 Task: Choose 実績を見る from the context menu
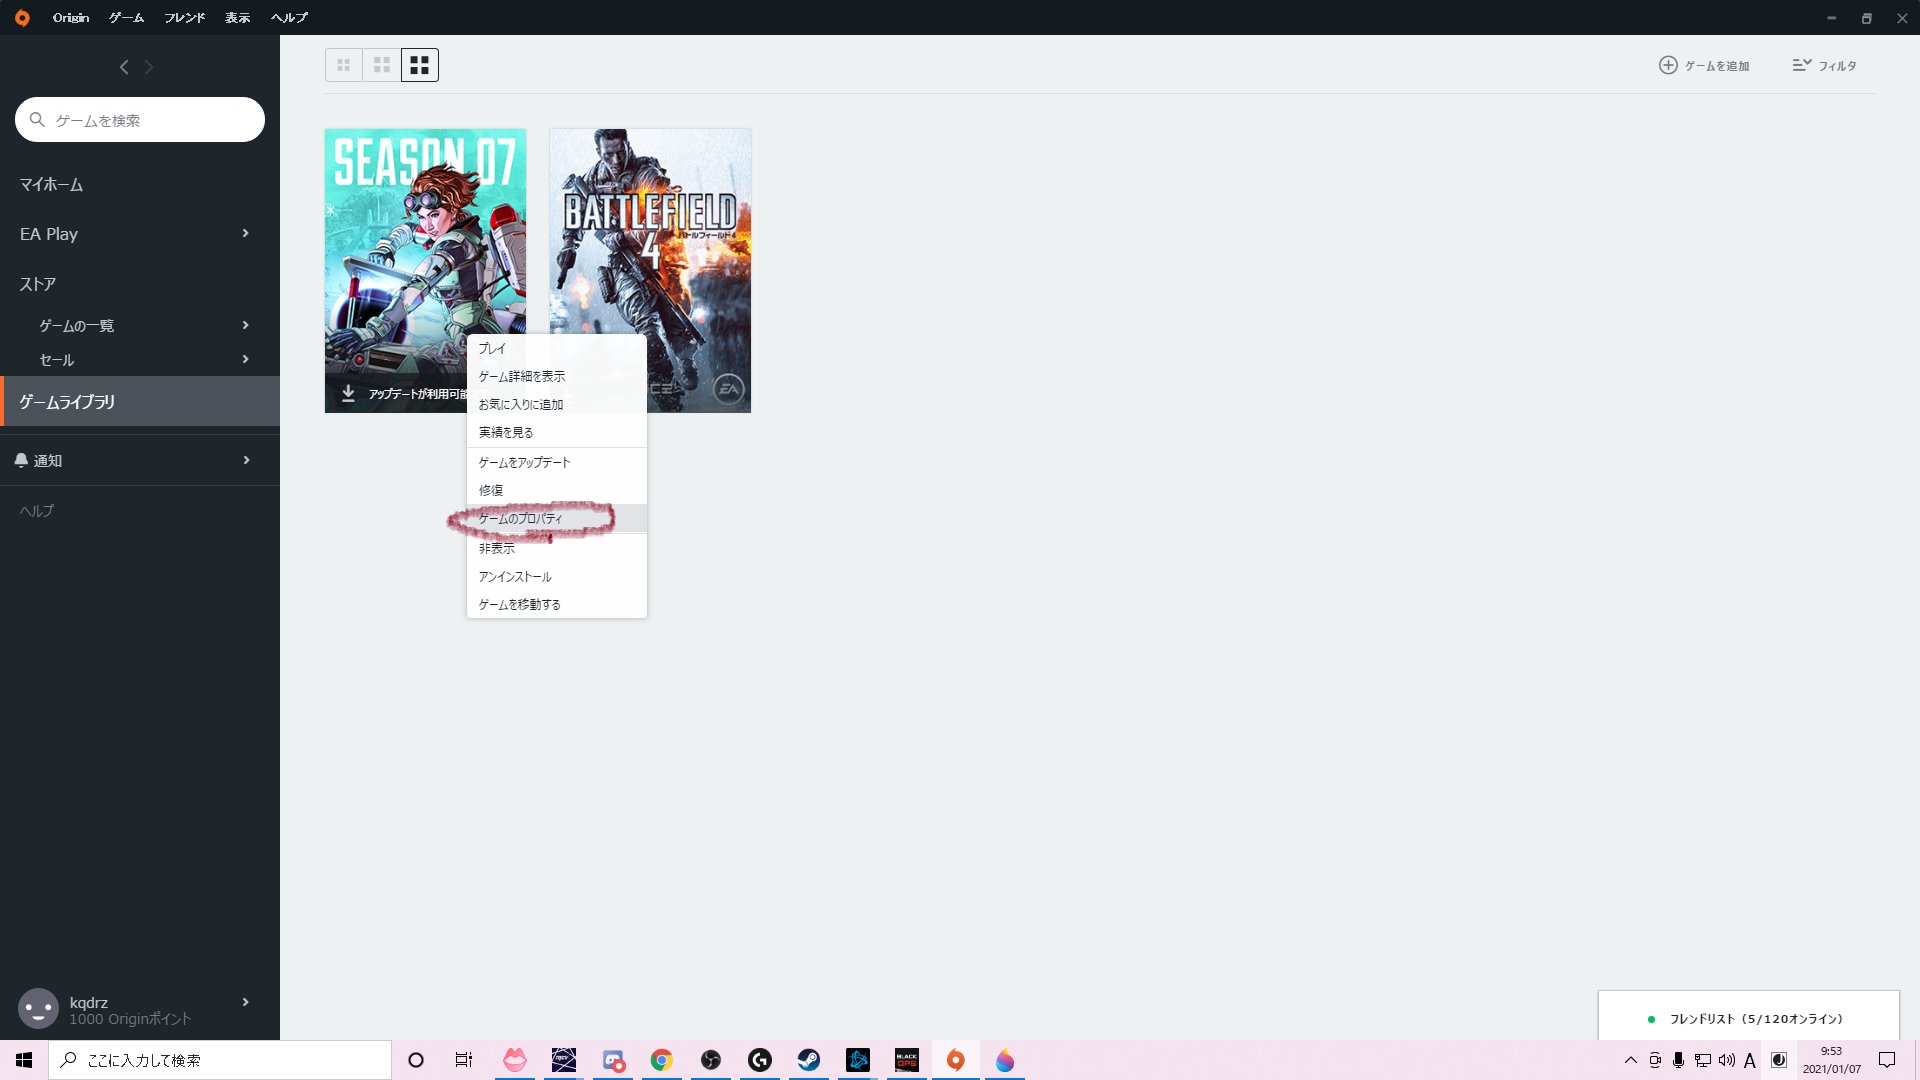(557, 432)
